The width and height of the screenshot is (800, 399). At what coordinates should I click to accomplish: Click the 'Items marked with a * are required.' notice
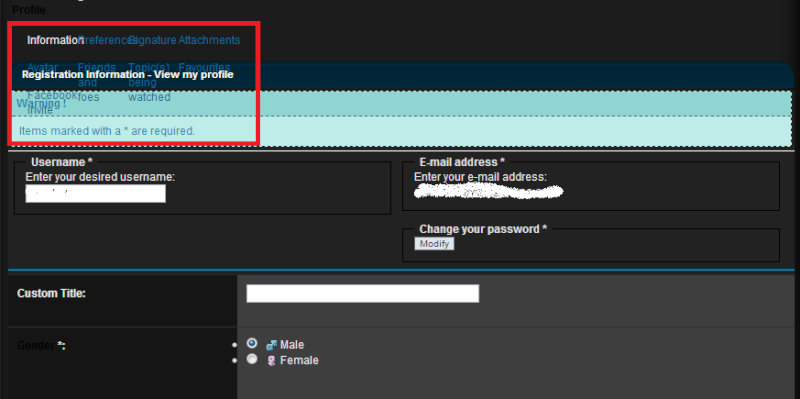[107, 131]
